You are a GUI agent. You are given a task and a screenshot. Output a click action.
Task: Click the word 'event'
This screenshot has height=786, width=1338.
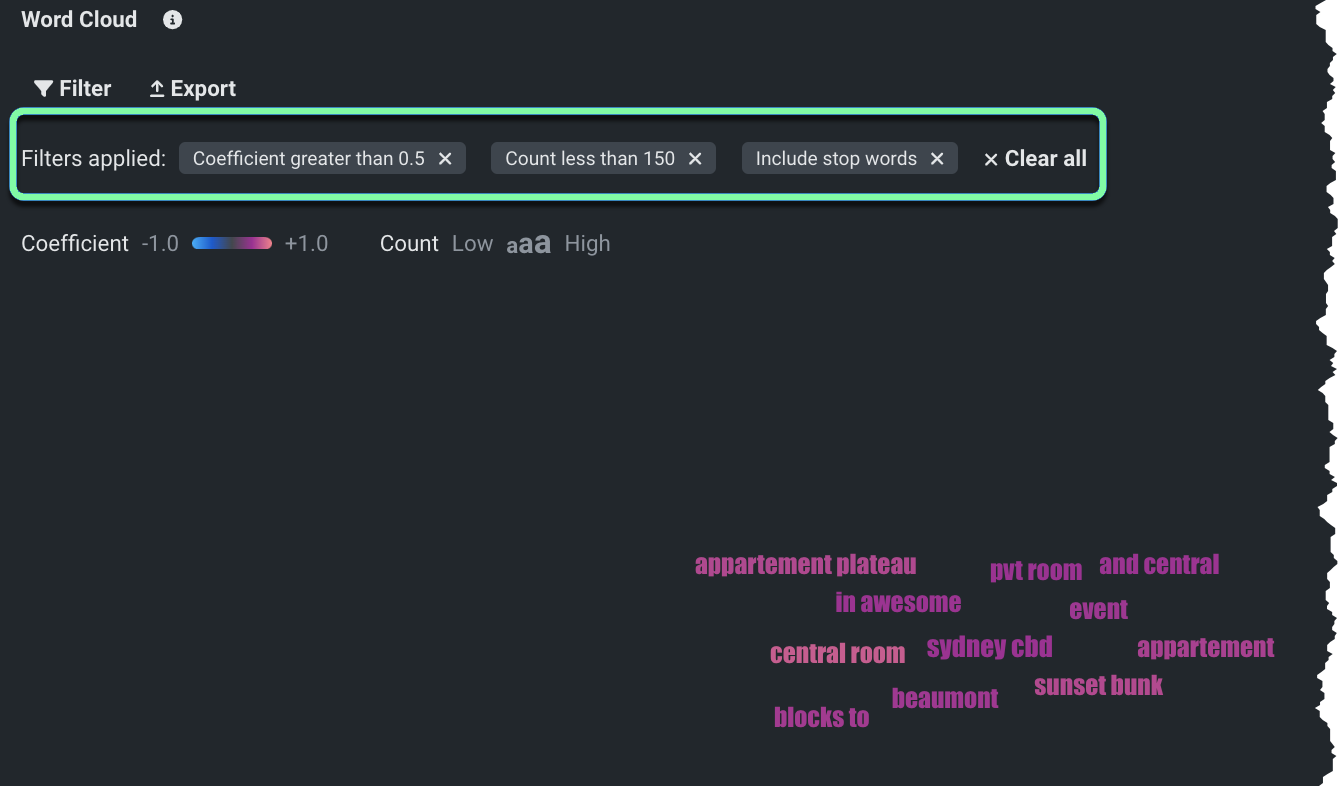tap(1098, 610)
